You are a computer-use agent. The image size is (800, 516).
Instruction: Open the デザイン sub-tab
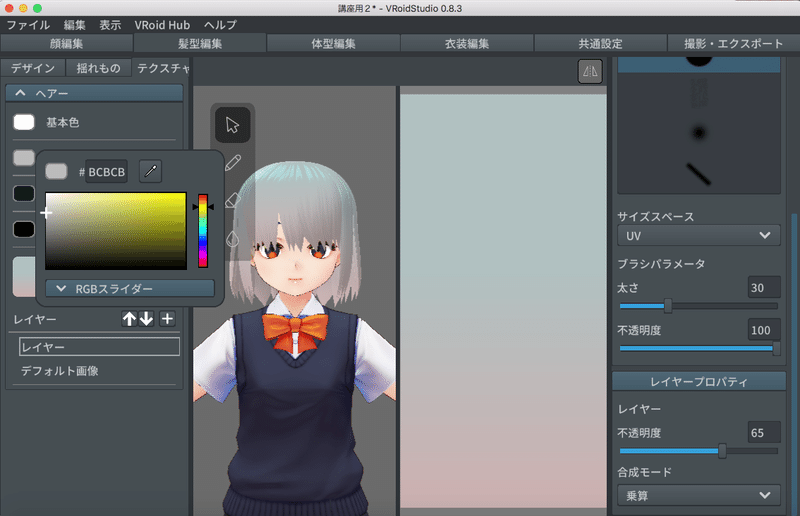(33, 68)
